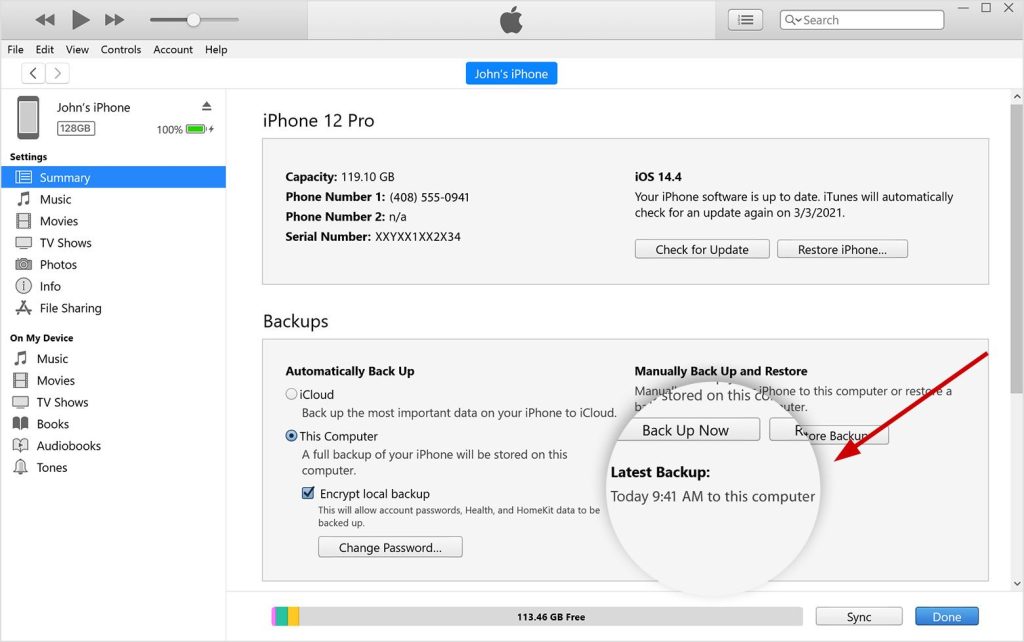Click scrollbar down arrow
The height and width of the screenshot is (642, 1024).
pos(1017,583)
